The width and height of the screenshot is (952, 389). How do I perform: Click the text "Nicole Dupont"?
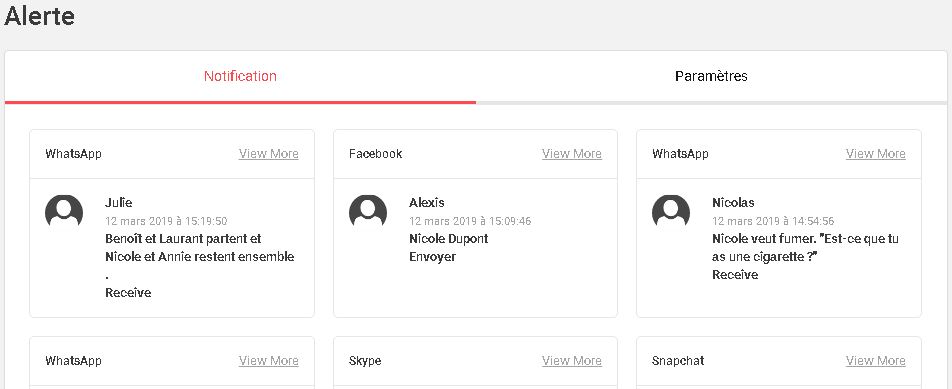point(449,238)
